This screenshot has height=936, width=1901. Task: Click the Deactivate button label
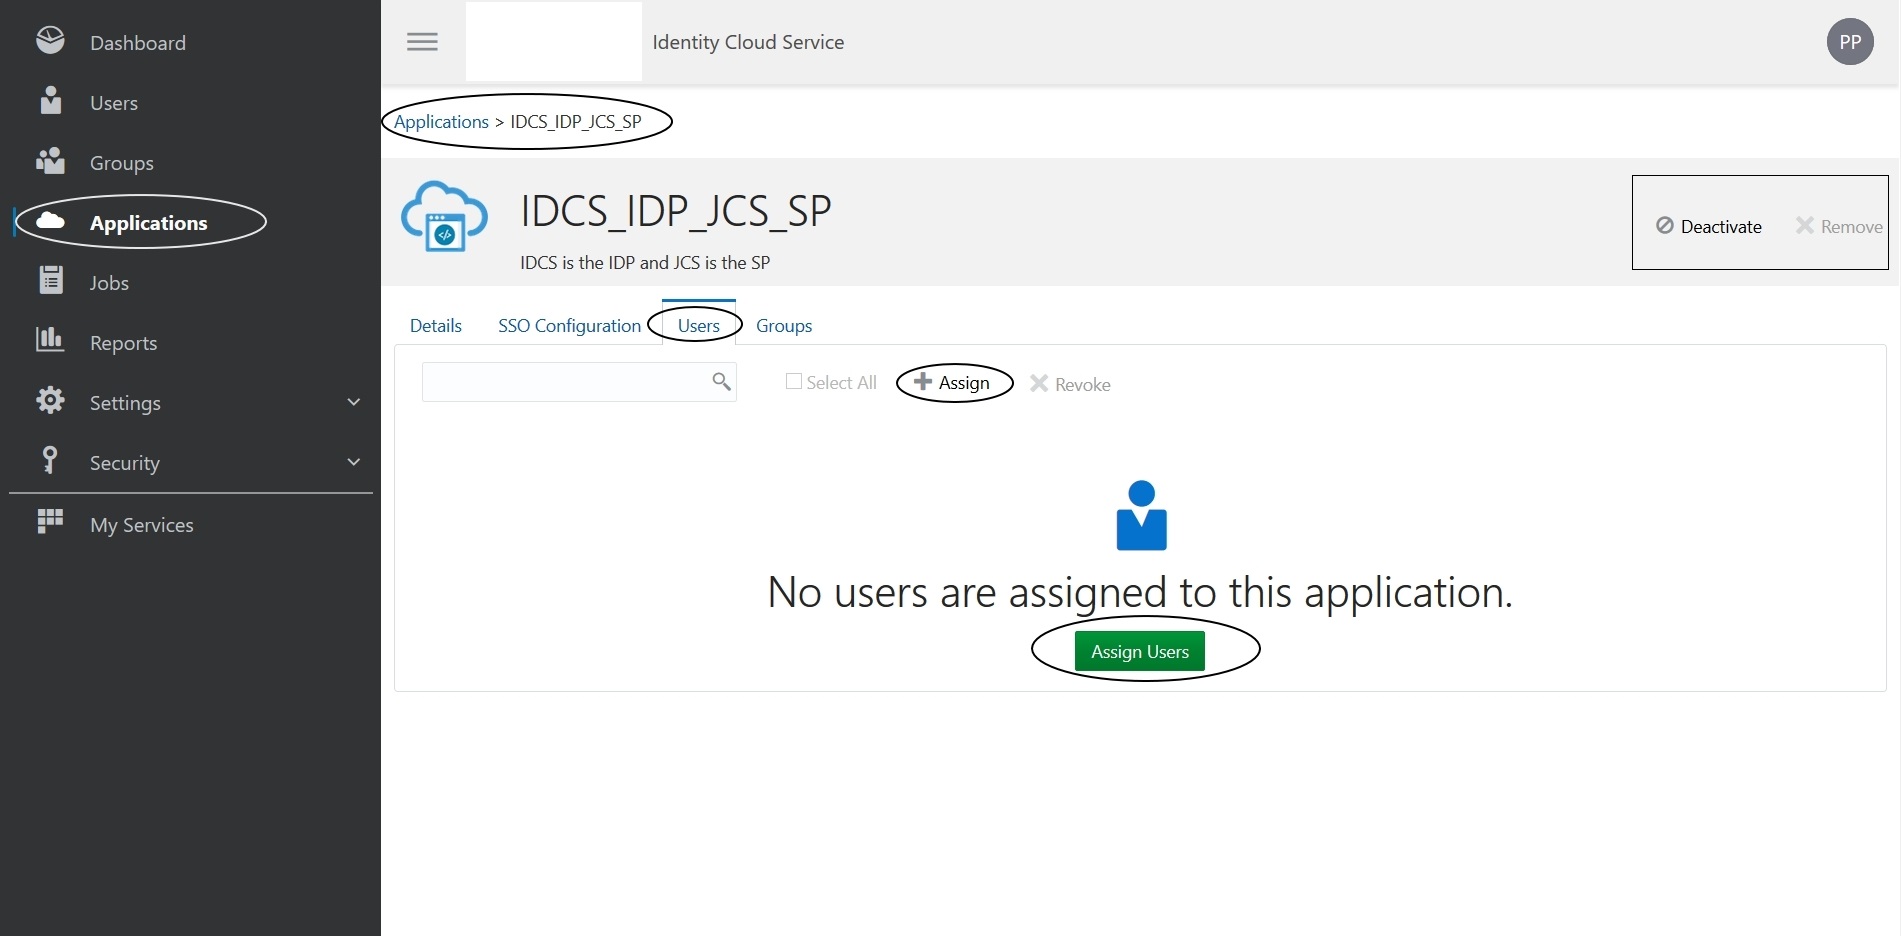pyautogui.click(x=1721, y=227)
